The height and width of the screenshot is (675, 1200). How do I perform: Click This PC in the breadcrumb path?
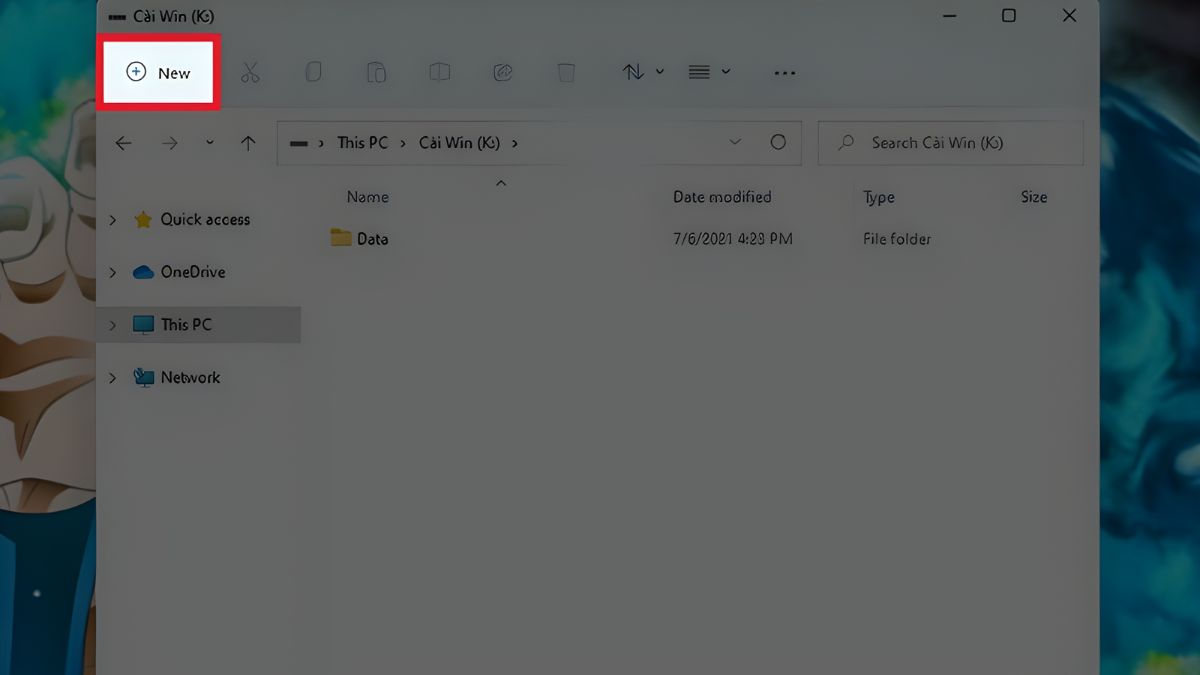click(362, 143)
